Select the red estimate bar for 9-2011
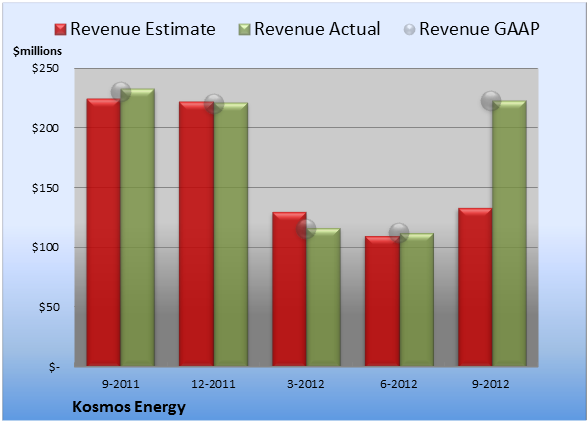 click(x=104, y=233)
